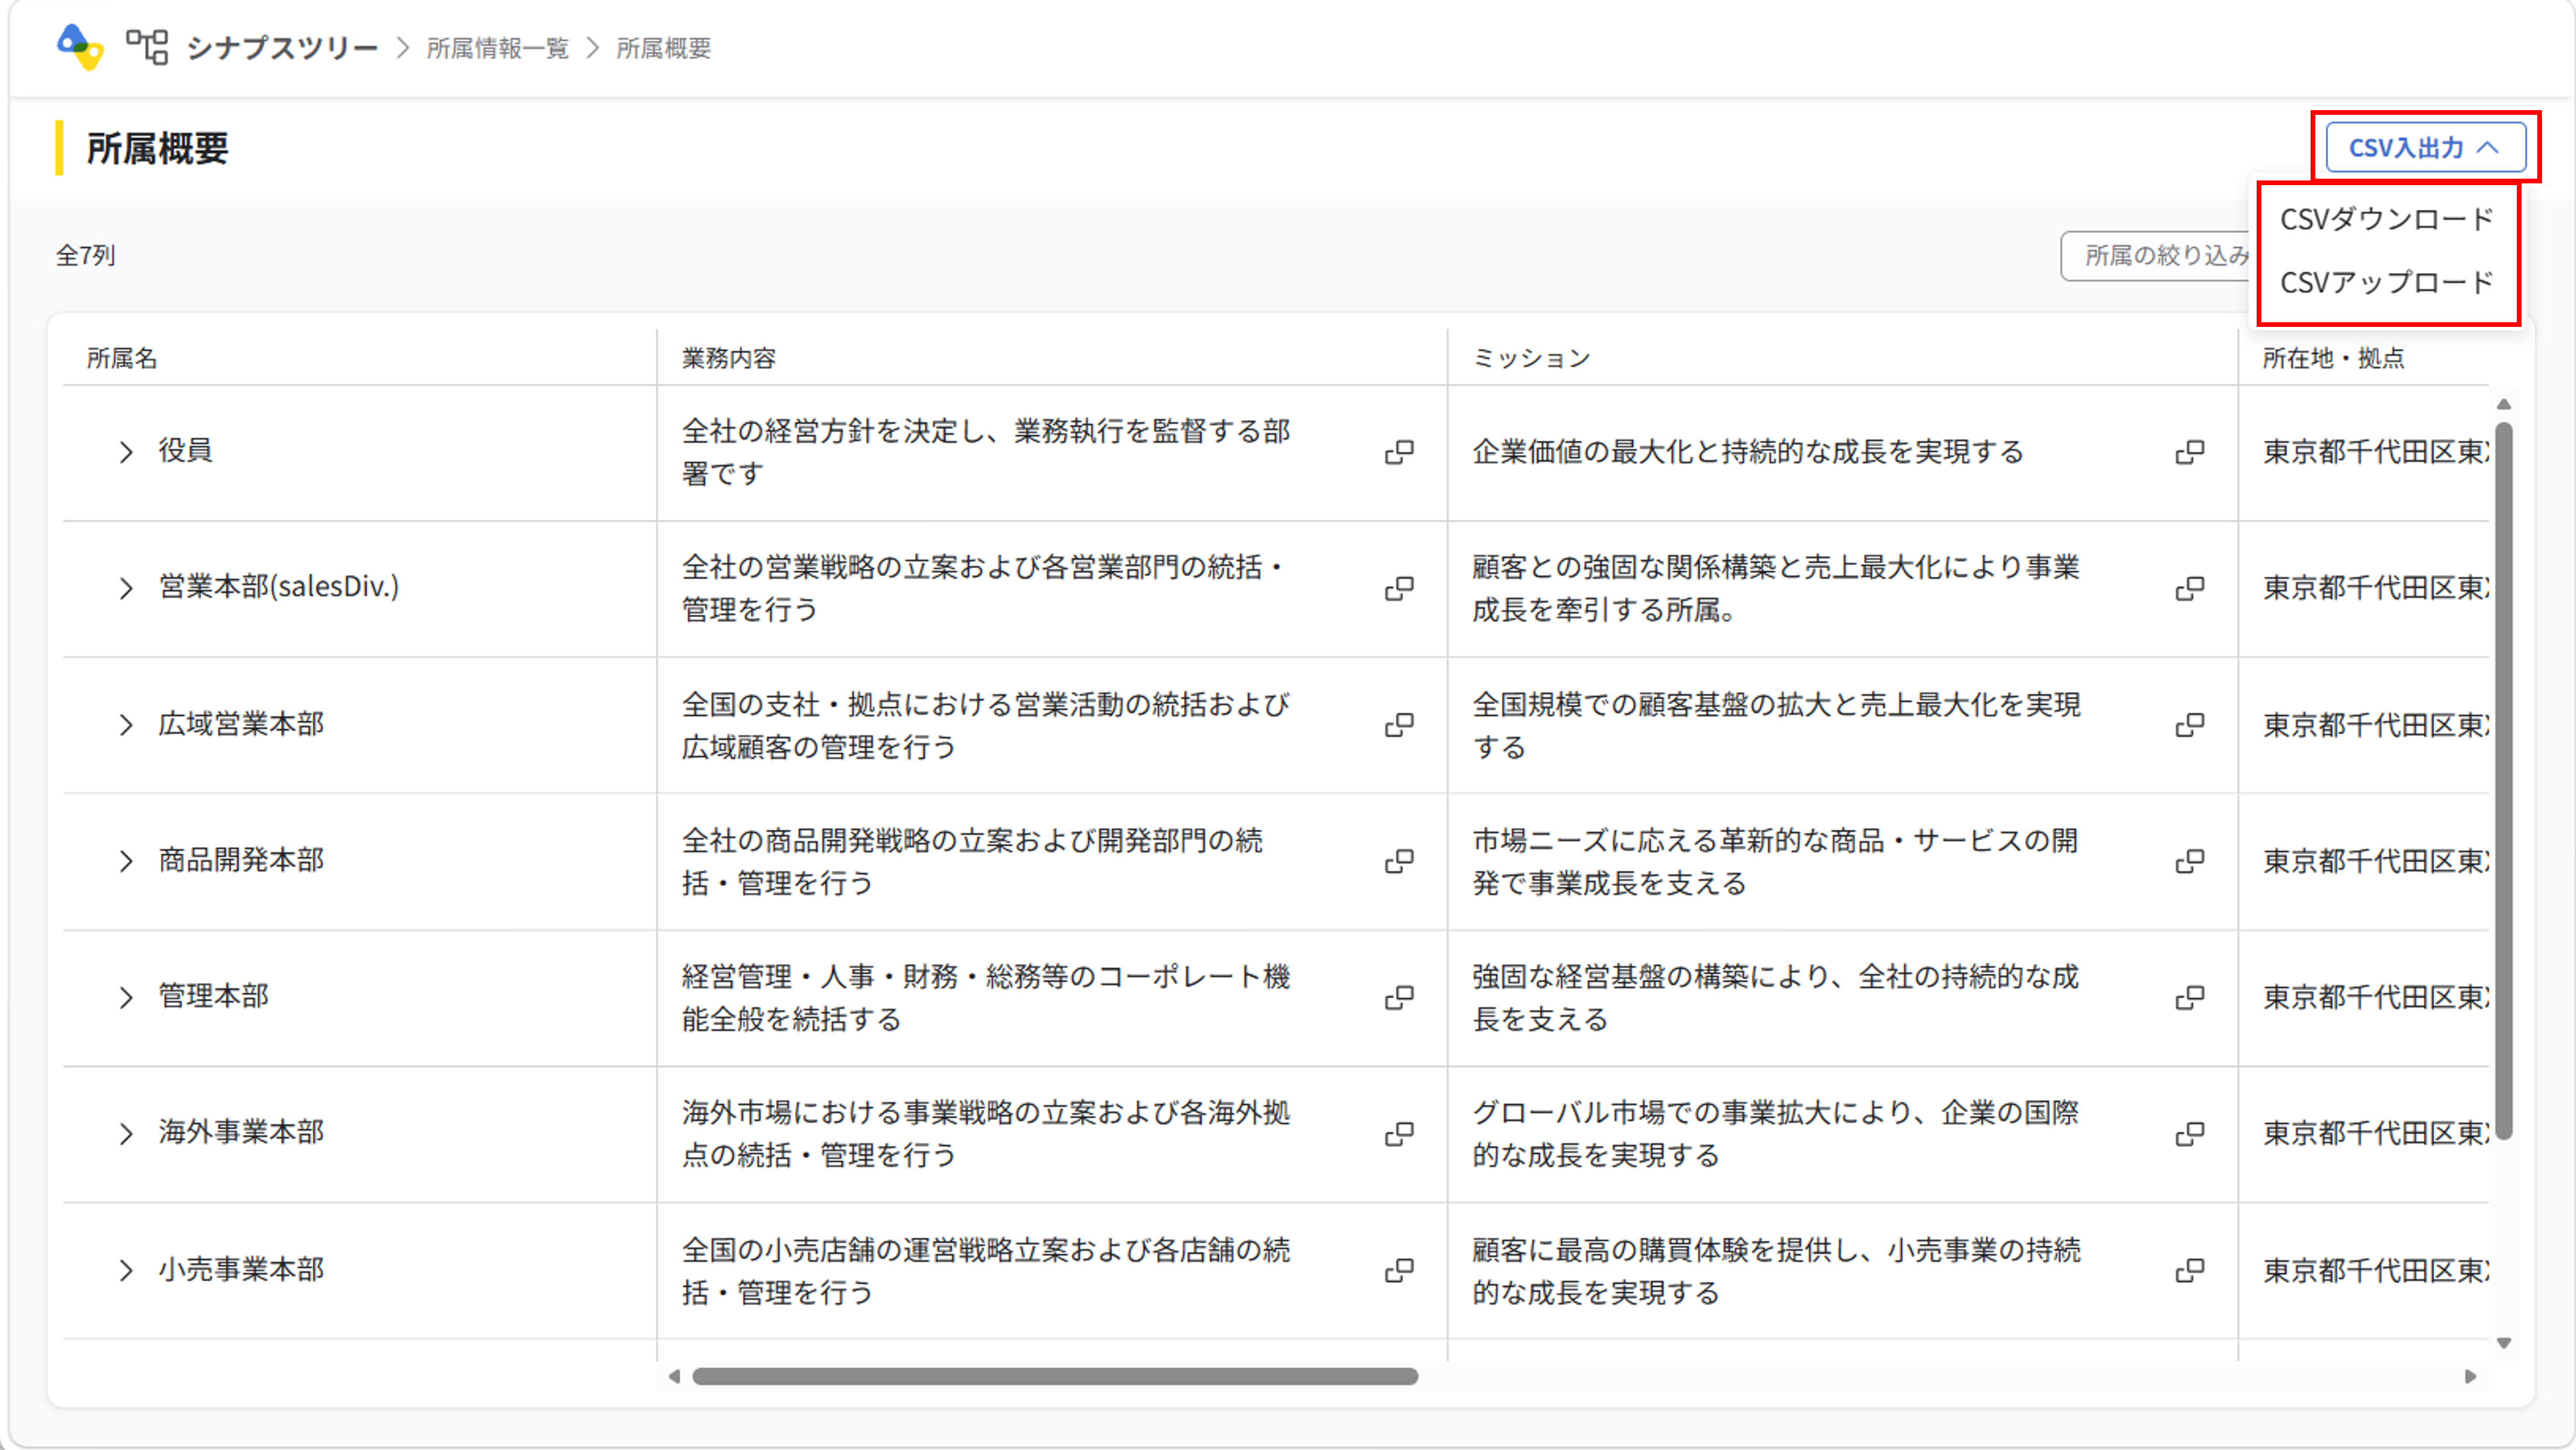This screenshot has width=2576, height=1450.
Task: Click the 営業本部(salesDiv.) department name
Action: (x=279, y=587)
